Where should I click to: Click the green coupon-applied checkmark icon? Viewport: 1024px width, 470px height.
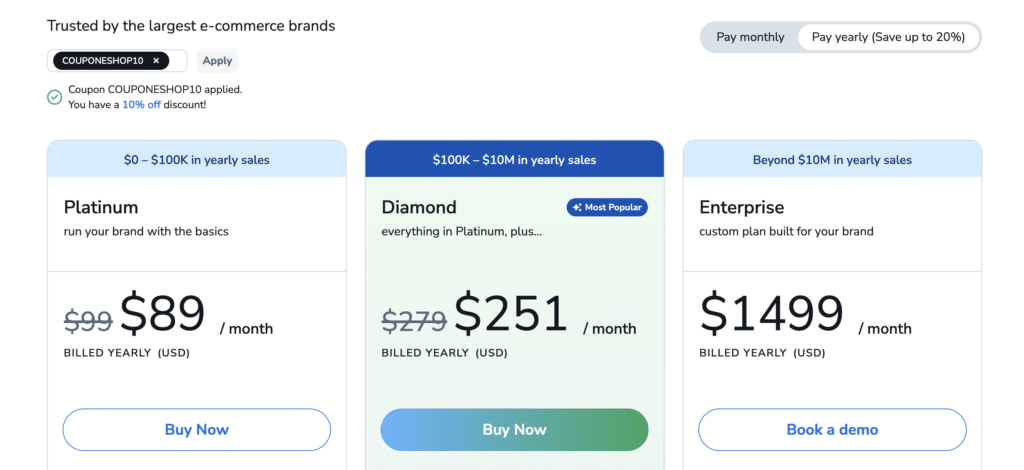pyautogui.click(x=55, y=97)
